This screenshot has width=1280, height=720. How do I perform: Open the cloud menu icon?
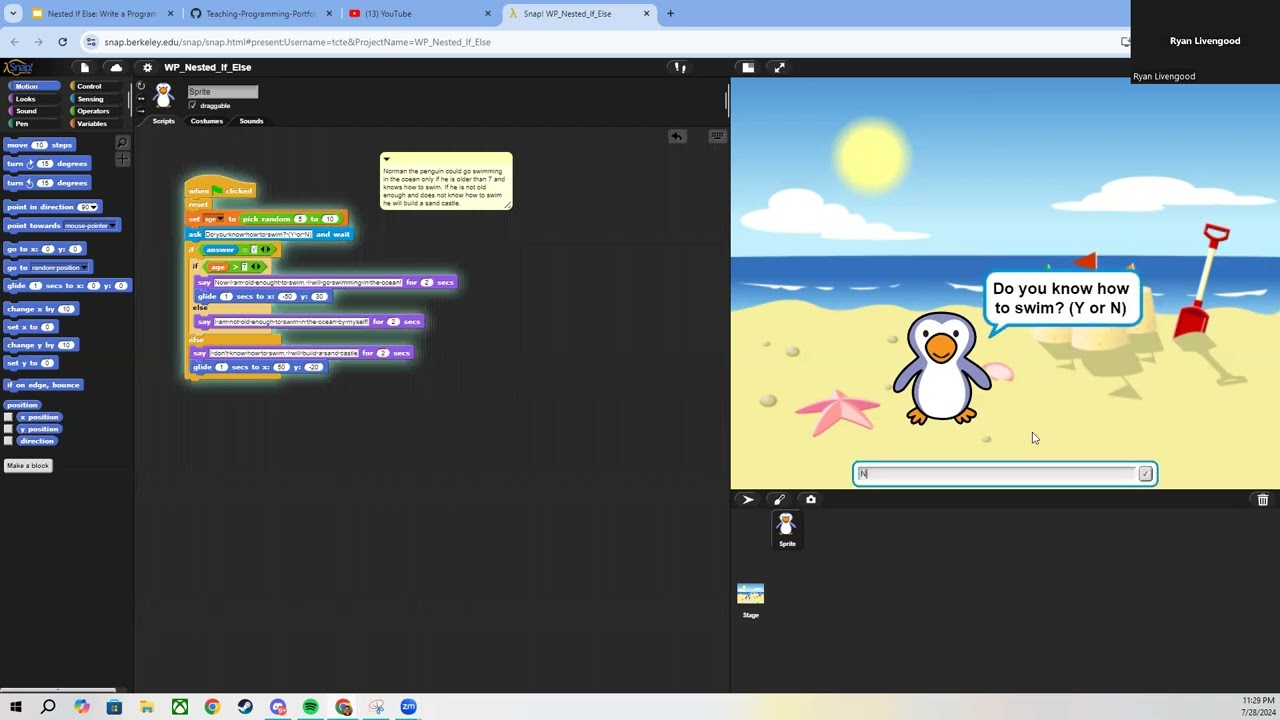tap(116, 67)
